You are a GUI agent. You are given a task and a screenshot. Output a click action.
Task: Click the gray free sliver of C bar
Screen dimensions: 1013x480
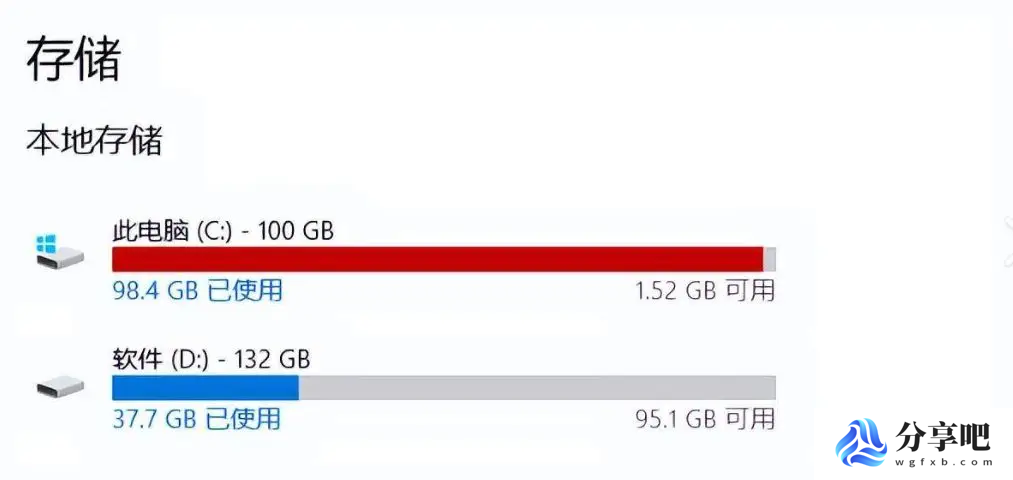coord(769,259)
